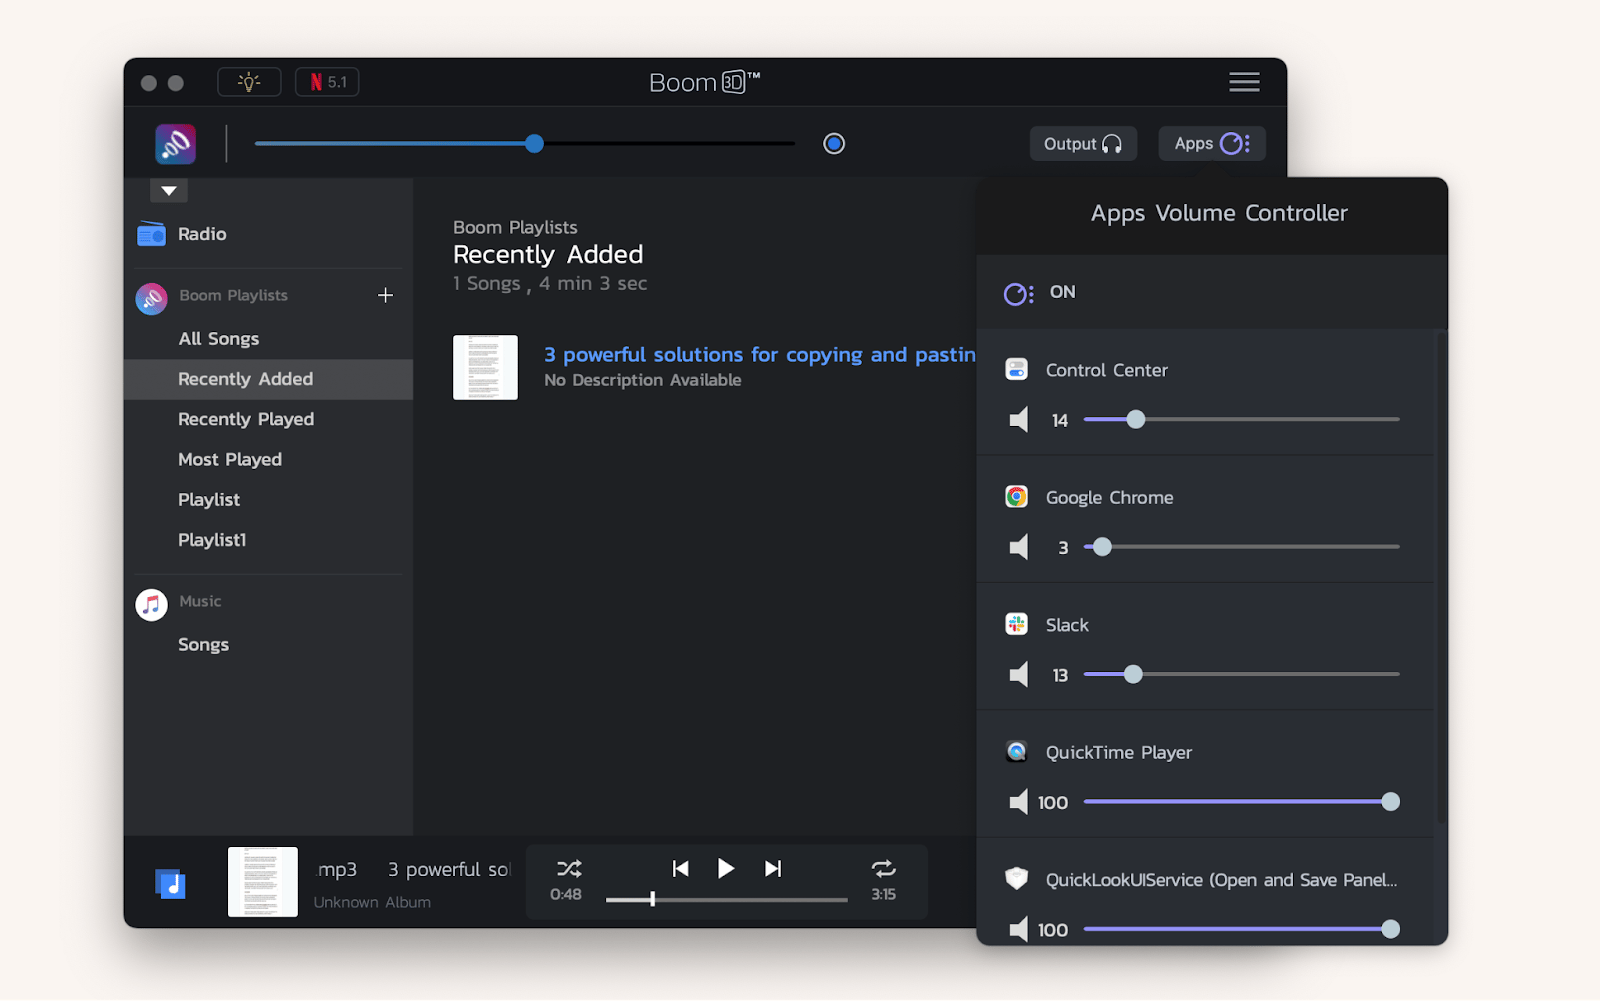The height and width of the screenshot is (1001, 1600).
Task: Click the Control Center app icon
Action: point(1016,369)
